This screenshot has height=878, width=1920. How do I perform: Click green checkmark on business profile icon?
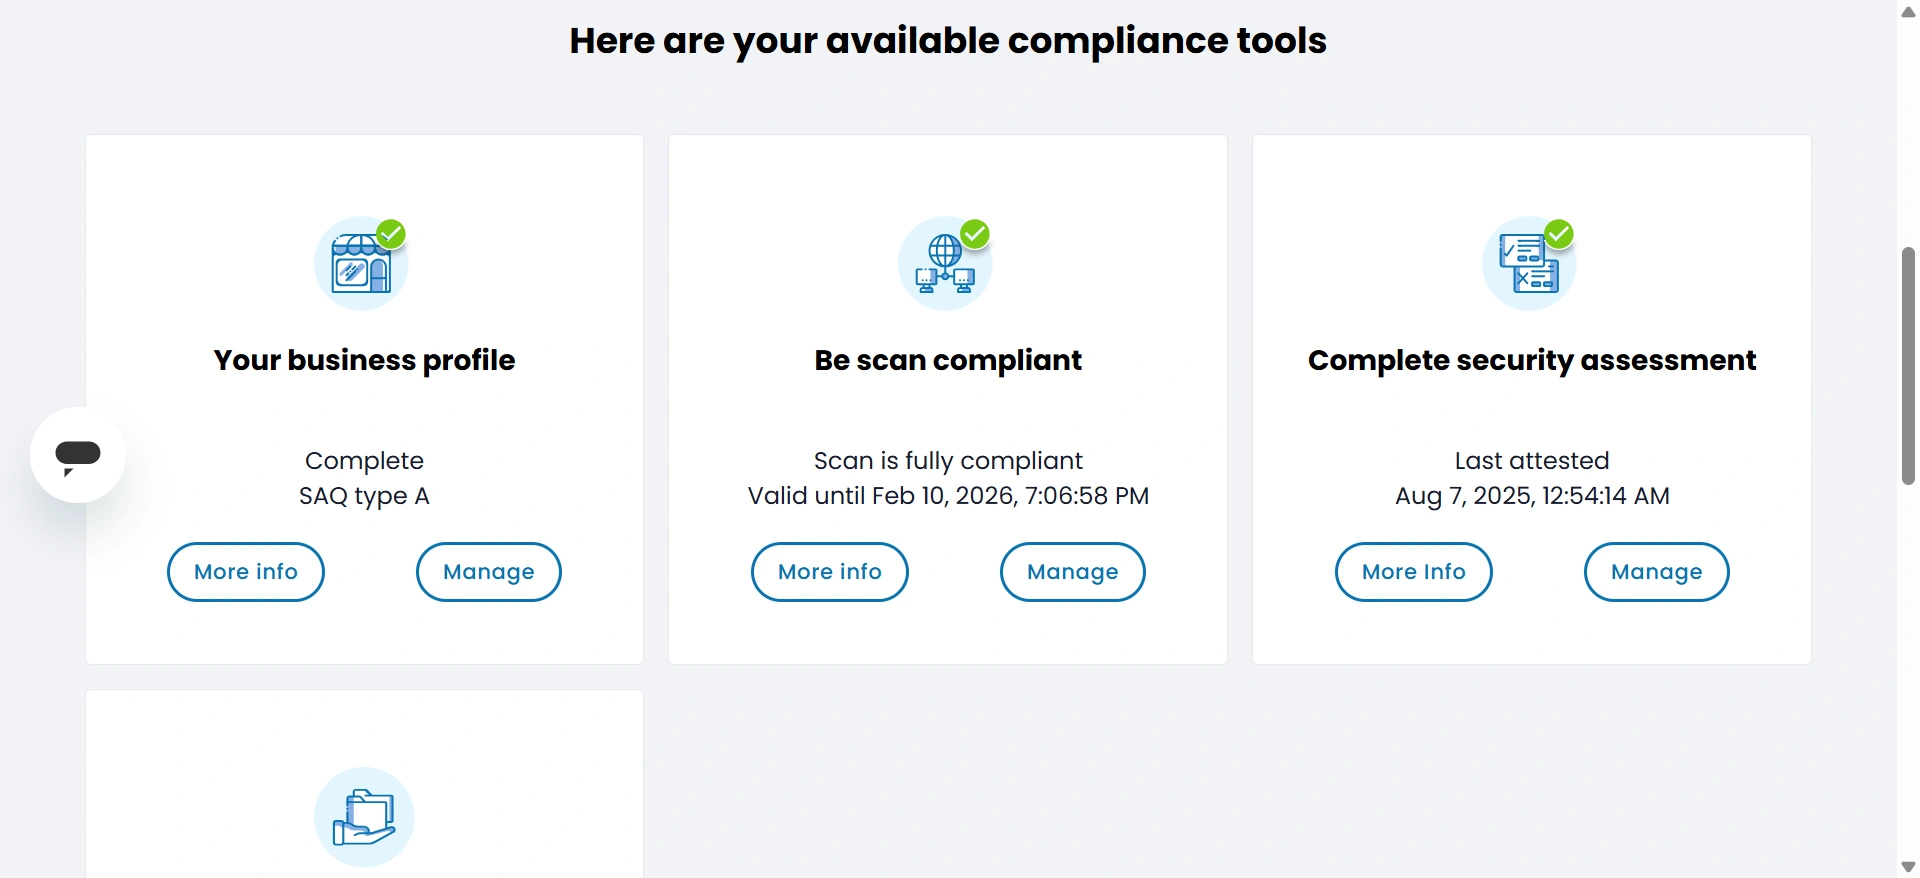tap(391, 234)
